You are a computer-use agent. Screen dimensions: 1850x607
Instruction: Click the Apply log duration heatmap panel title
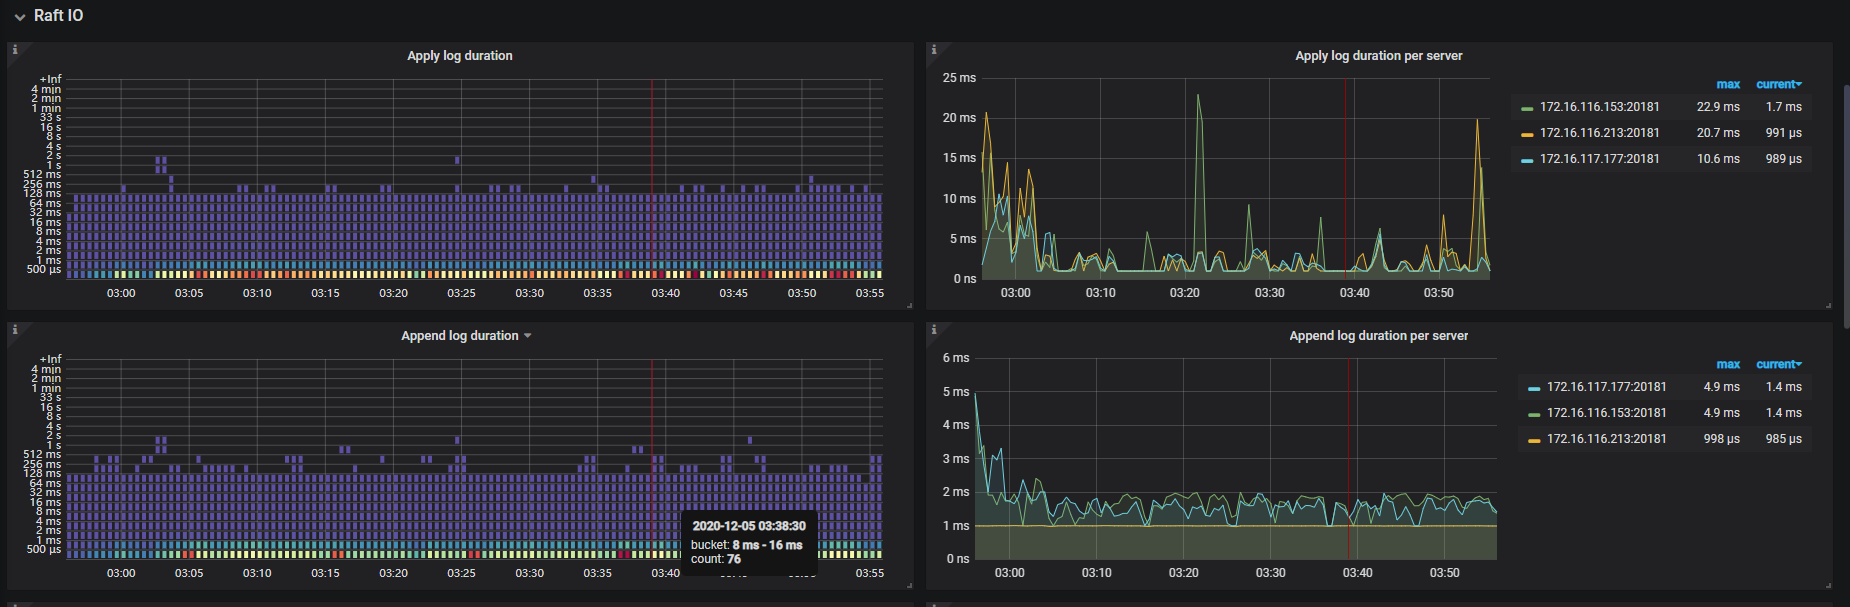click(459, 56)
